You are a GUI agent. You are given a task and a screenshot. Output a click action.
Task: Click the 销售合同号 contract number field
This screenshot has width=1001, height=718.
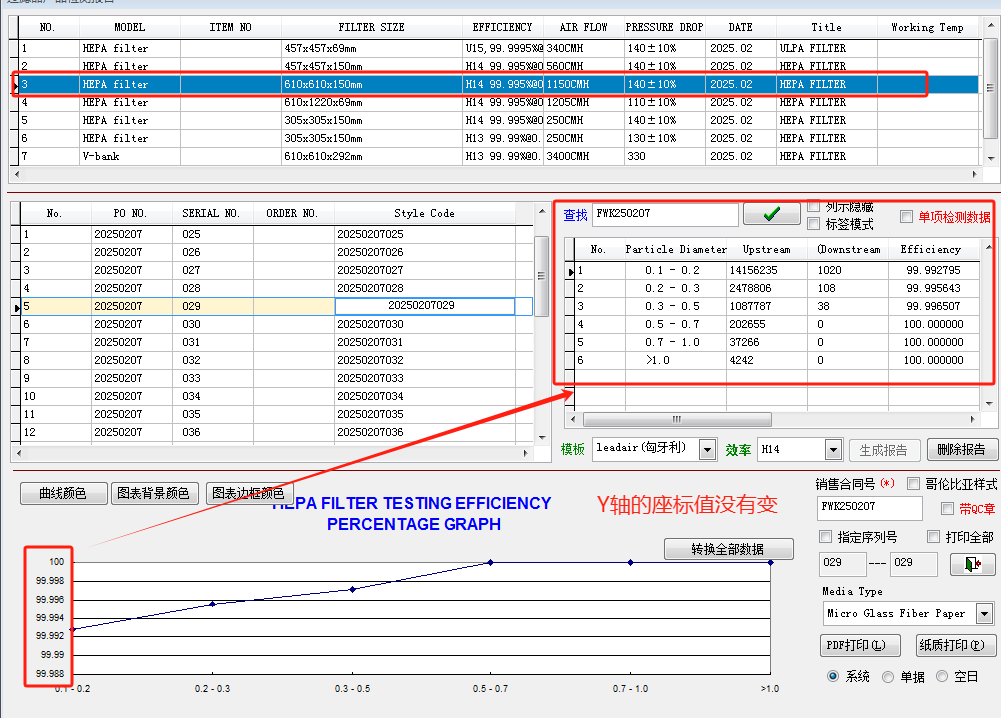[869, 508]
